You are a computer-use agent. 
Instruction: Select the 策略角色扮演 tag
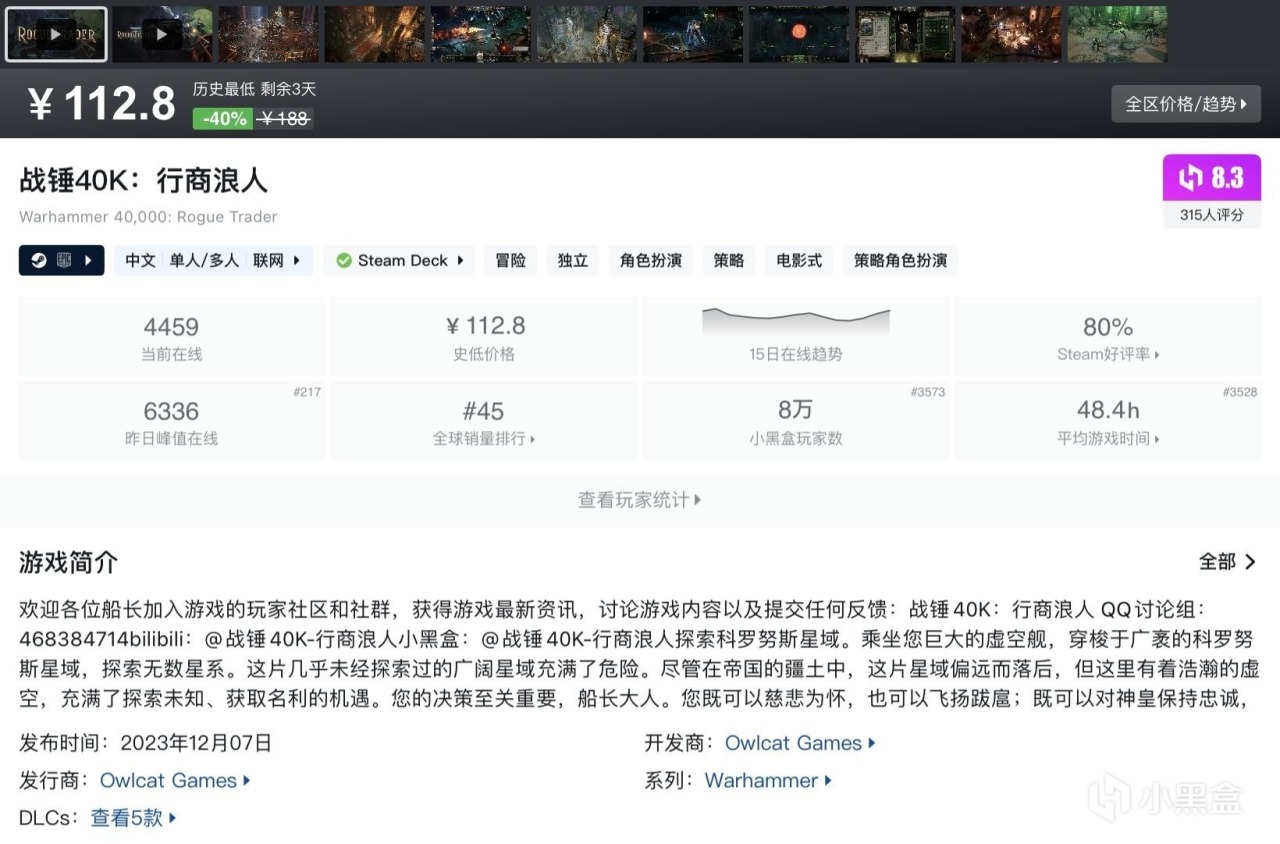tap(901, 261)
